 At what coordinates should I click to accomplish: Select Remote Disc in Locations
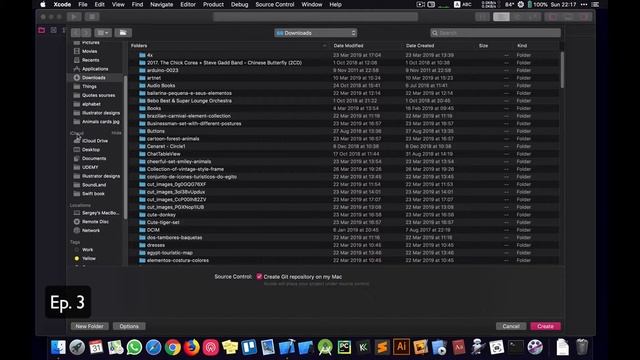(x=95, y=222)
